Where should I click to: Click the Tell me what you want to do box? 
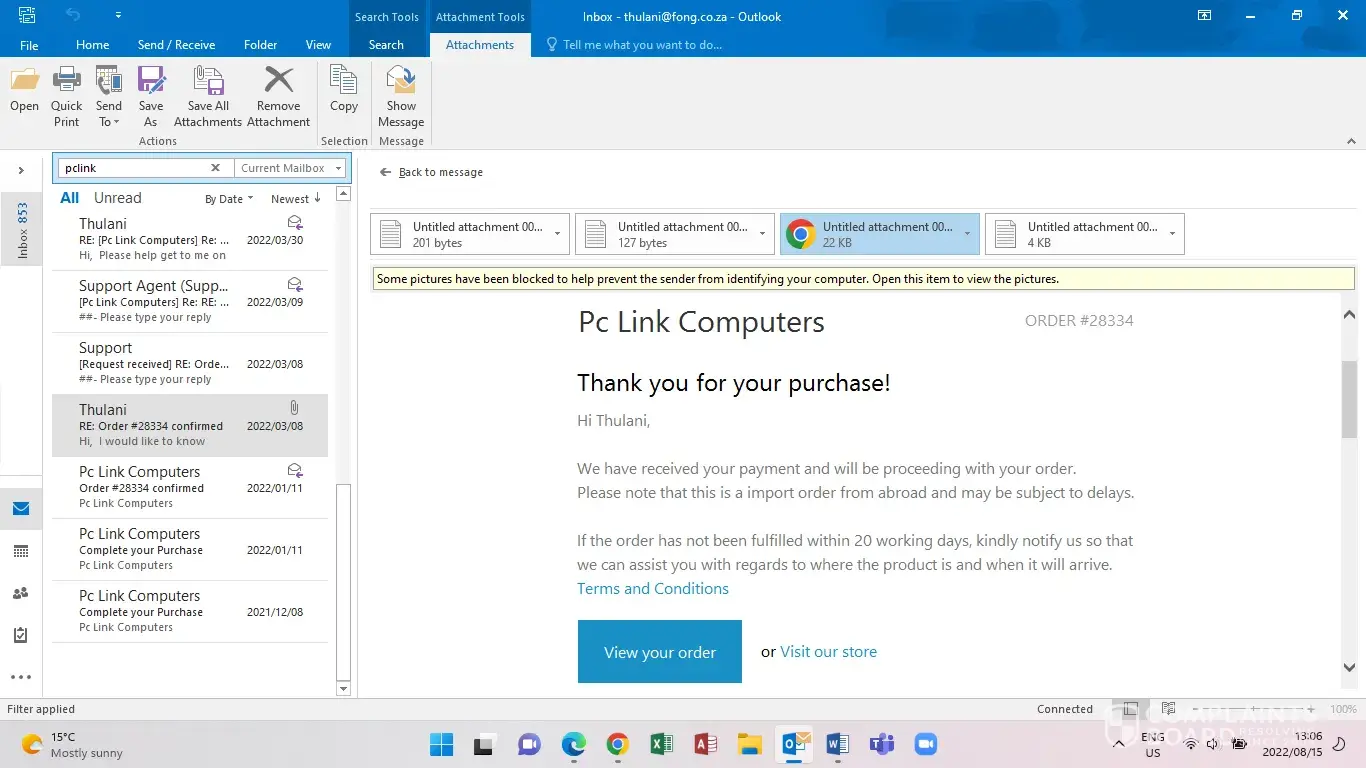click(634, 45)
